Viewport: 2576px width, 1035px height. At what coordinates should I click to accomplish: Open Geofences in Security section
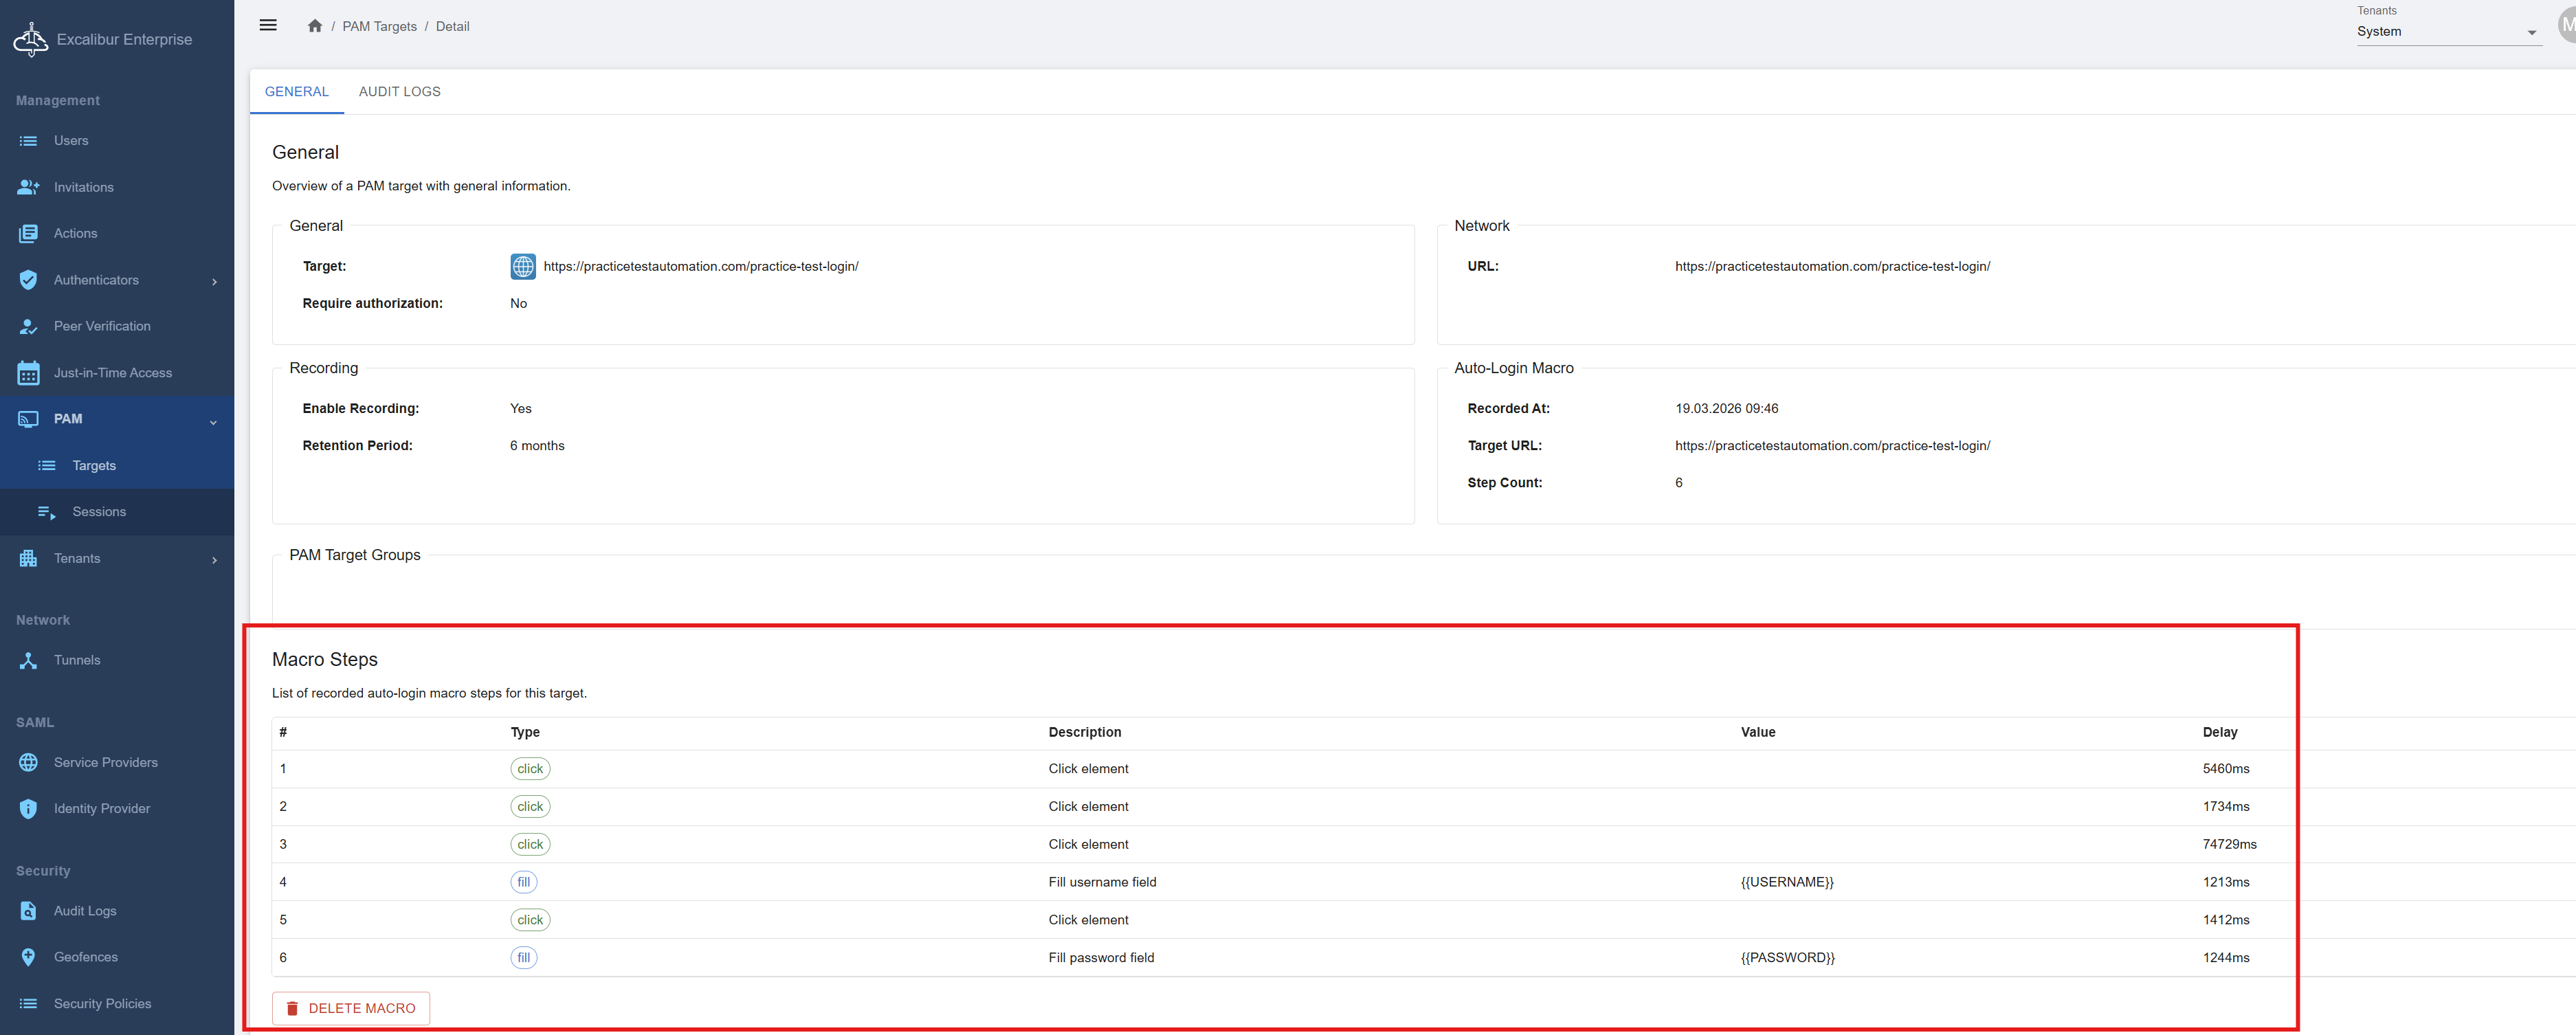85,957
